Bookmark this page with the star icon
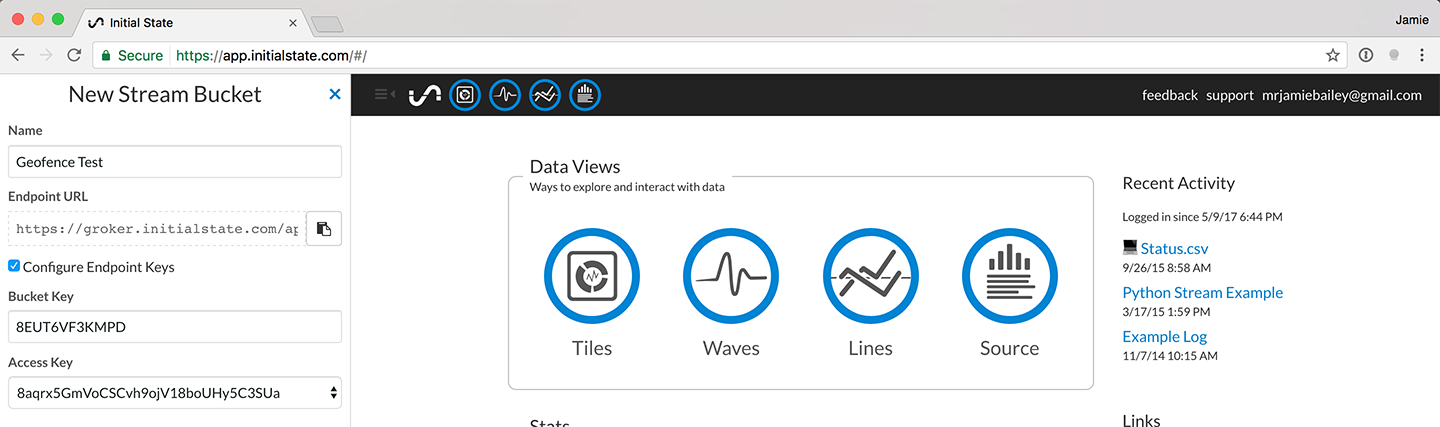The image size is (1440, 427). click(1332, 56)
